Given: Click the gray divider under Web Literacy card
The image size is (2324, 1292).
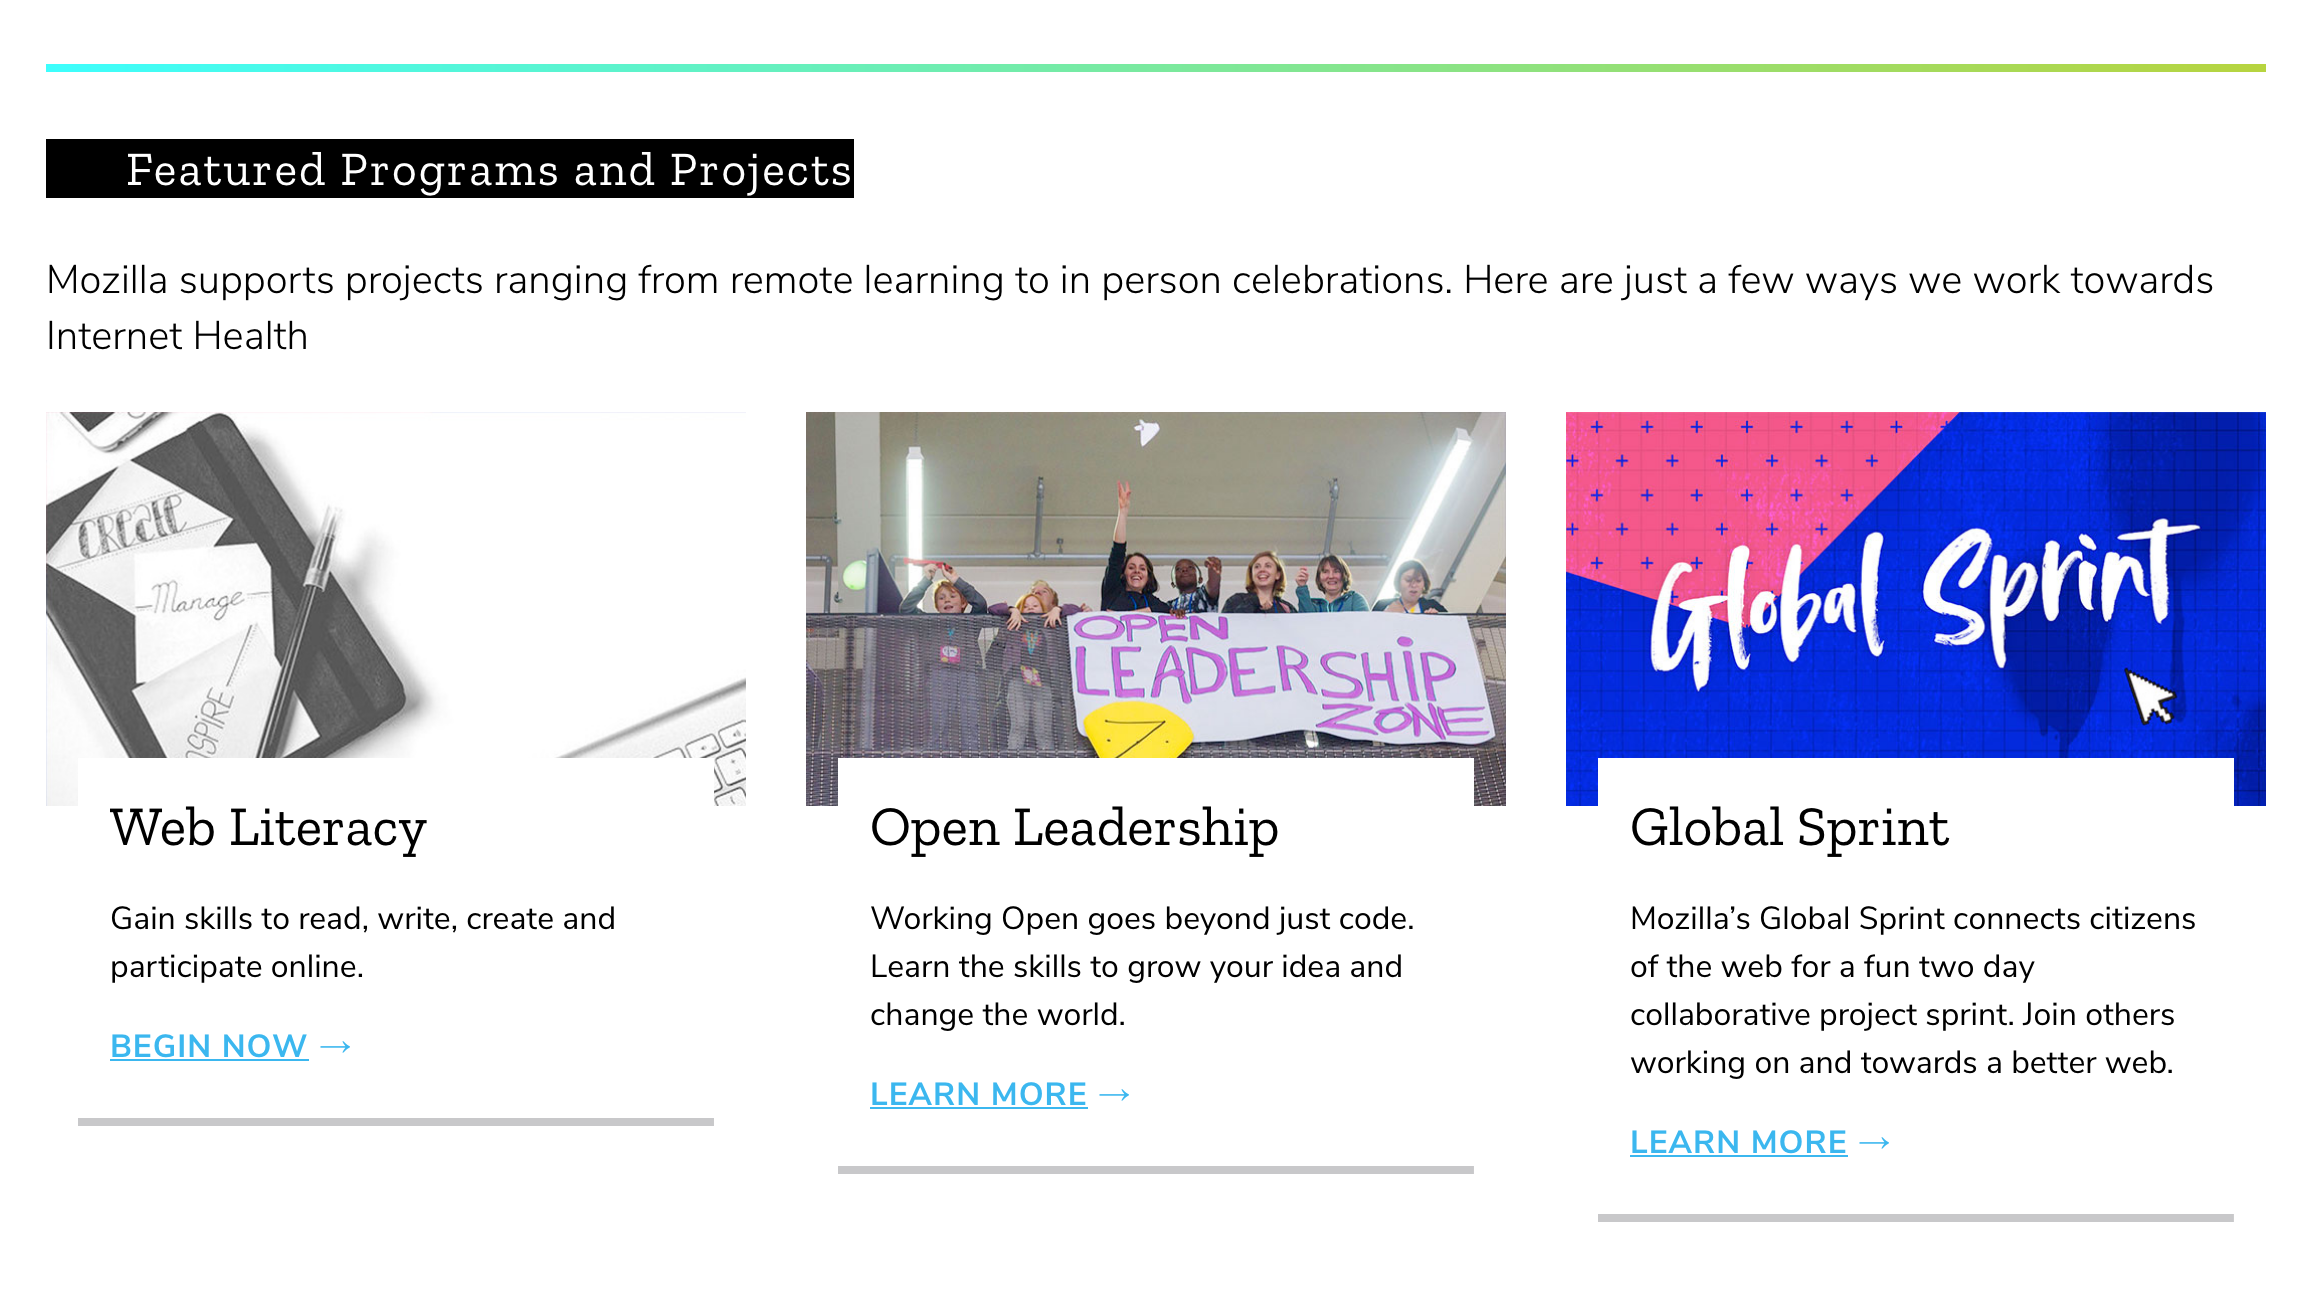Looking at the screenshot, I should click(x=396, y=1122).
